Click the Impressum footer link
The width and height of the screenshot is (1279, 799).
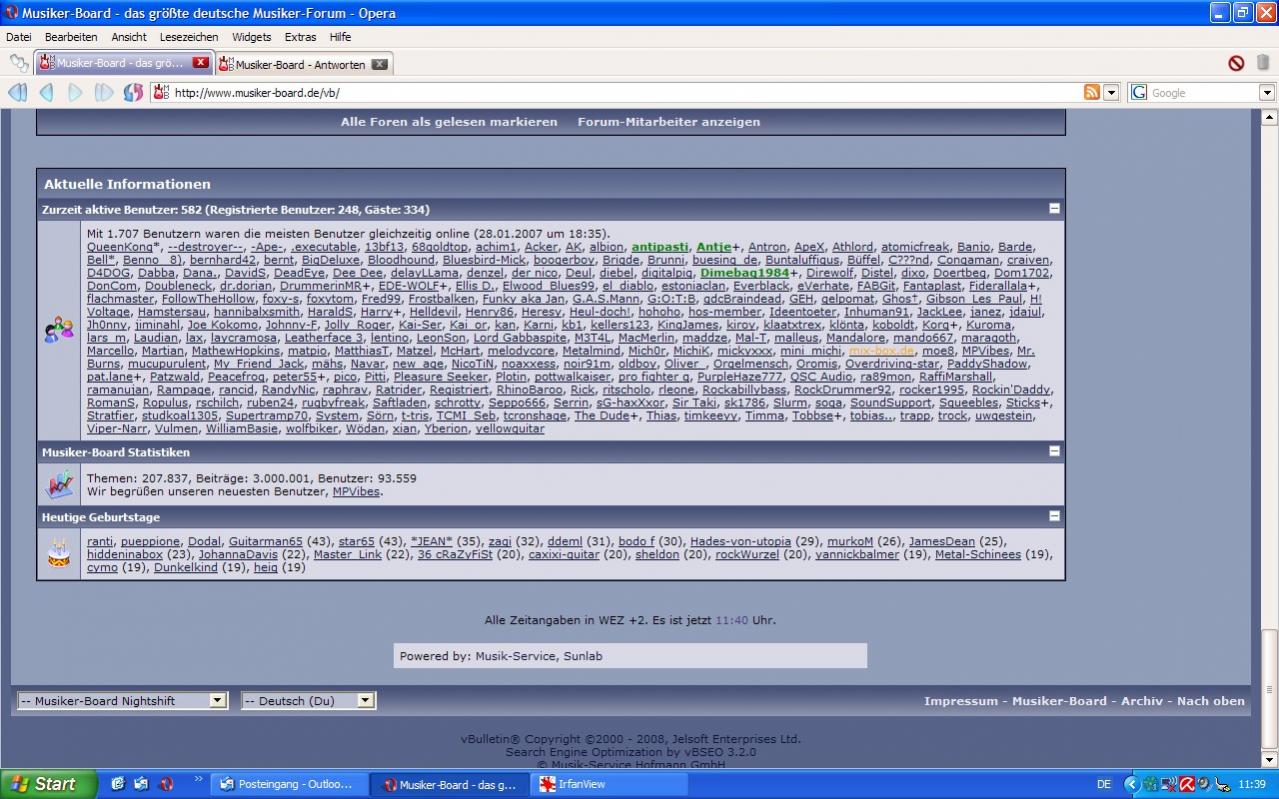point(961,701)
